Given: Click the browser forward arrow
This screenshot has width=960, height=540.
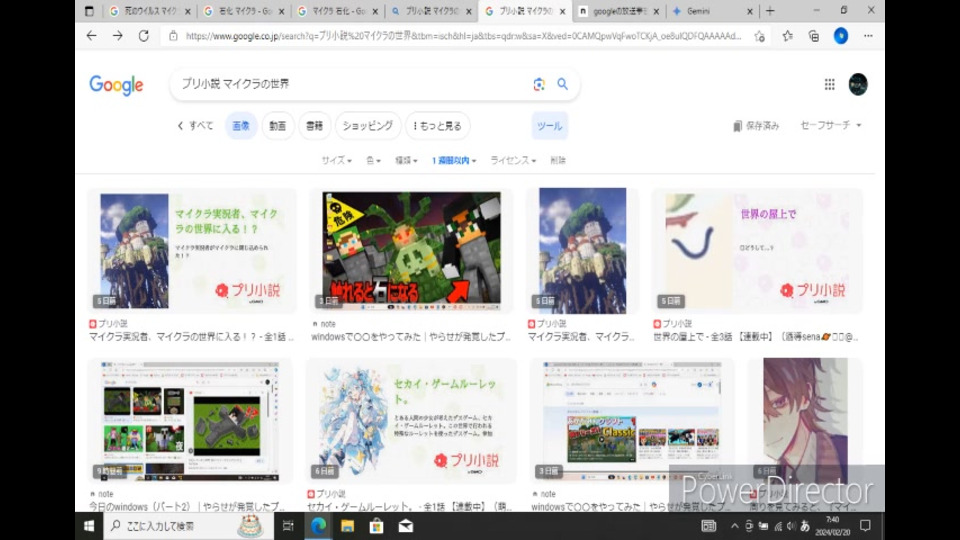Looking at the screenshot, I should click(x=118, y=36).
